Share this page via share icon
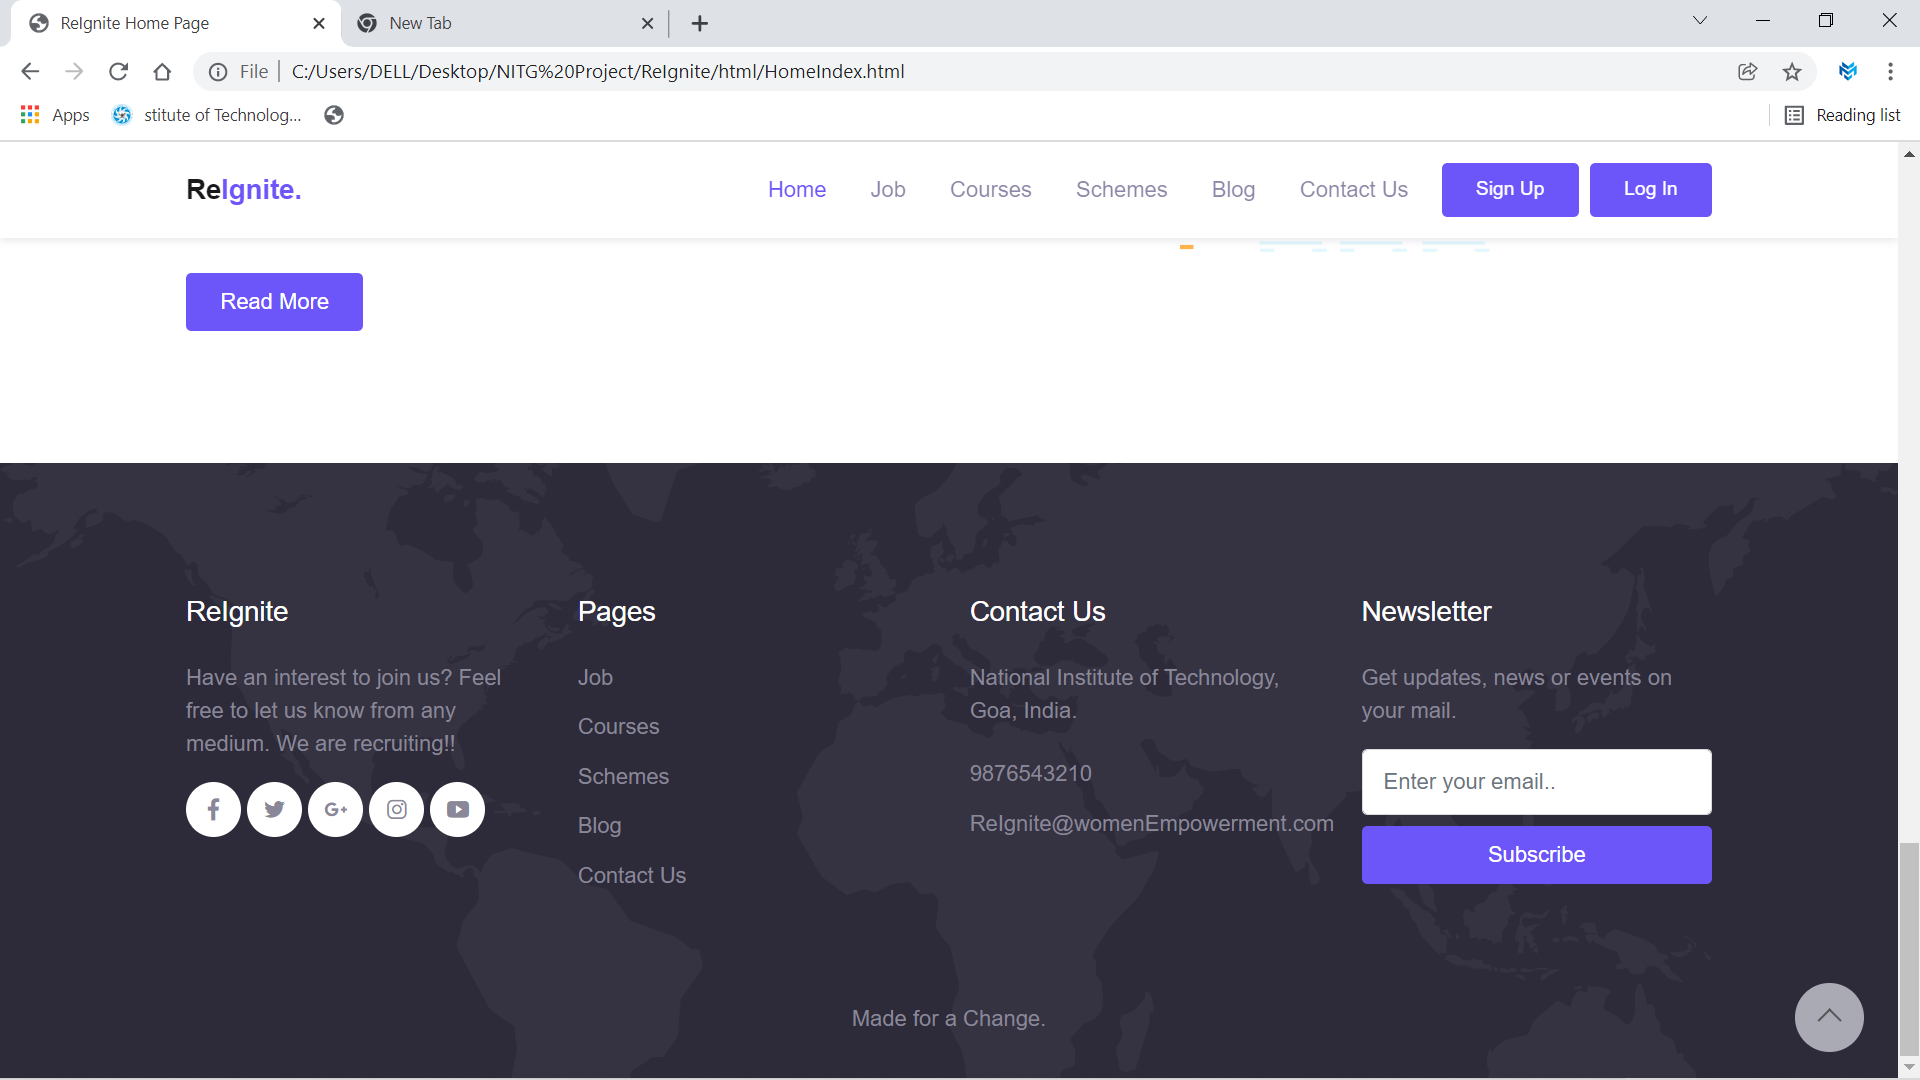This screenshot has width=1920, height=1080. click(1747, 71)
